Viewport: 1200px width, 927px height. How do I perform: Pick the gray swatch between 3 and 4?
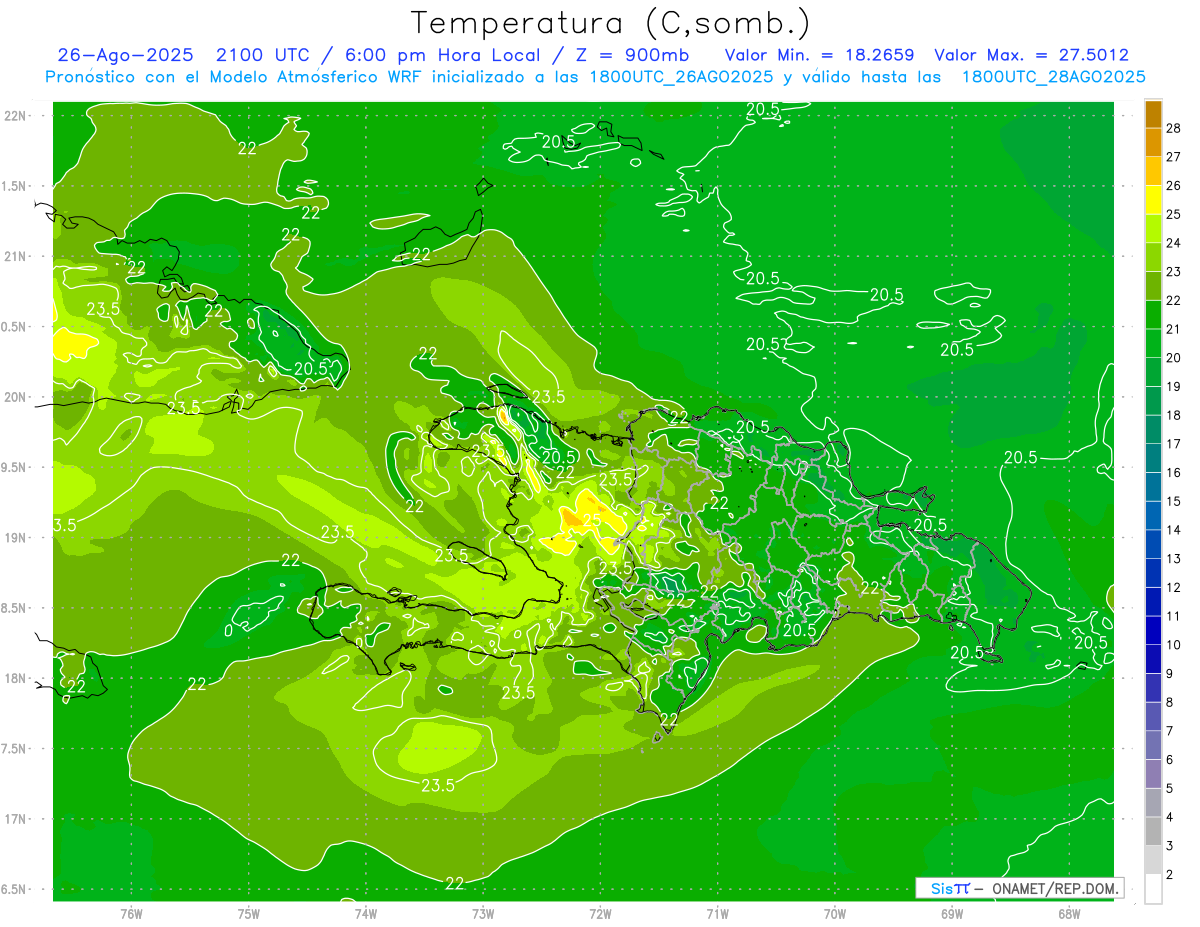[x=1153, y=832]
